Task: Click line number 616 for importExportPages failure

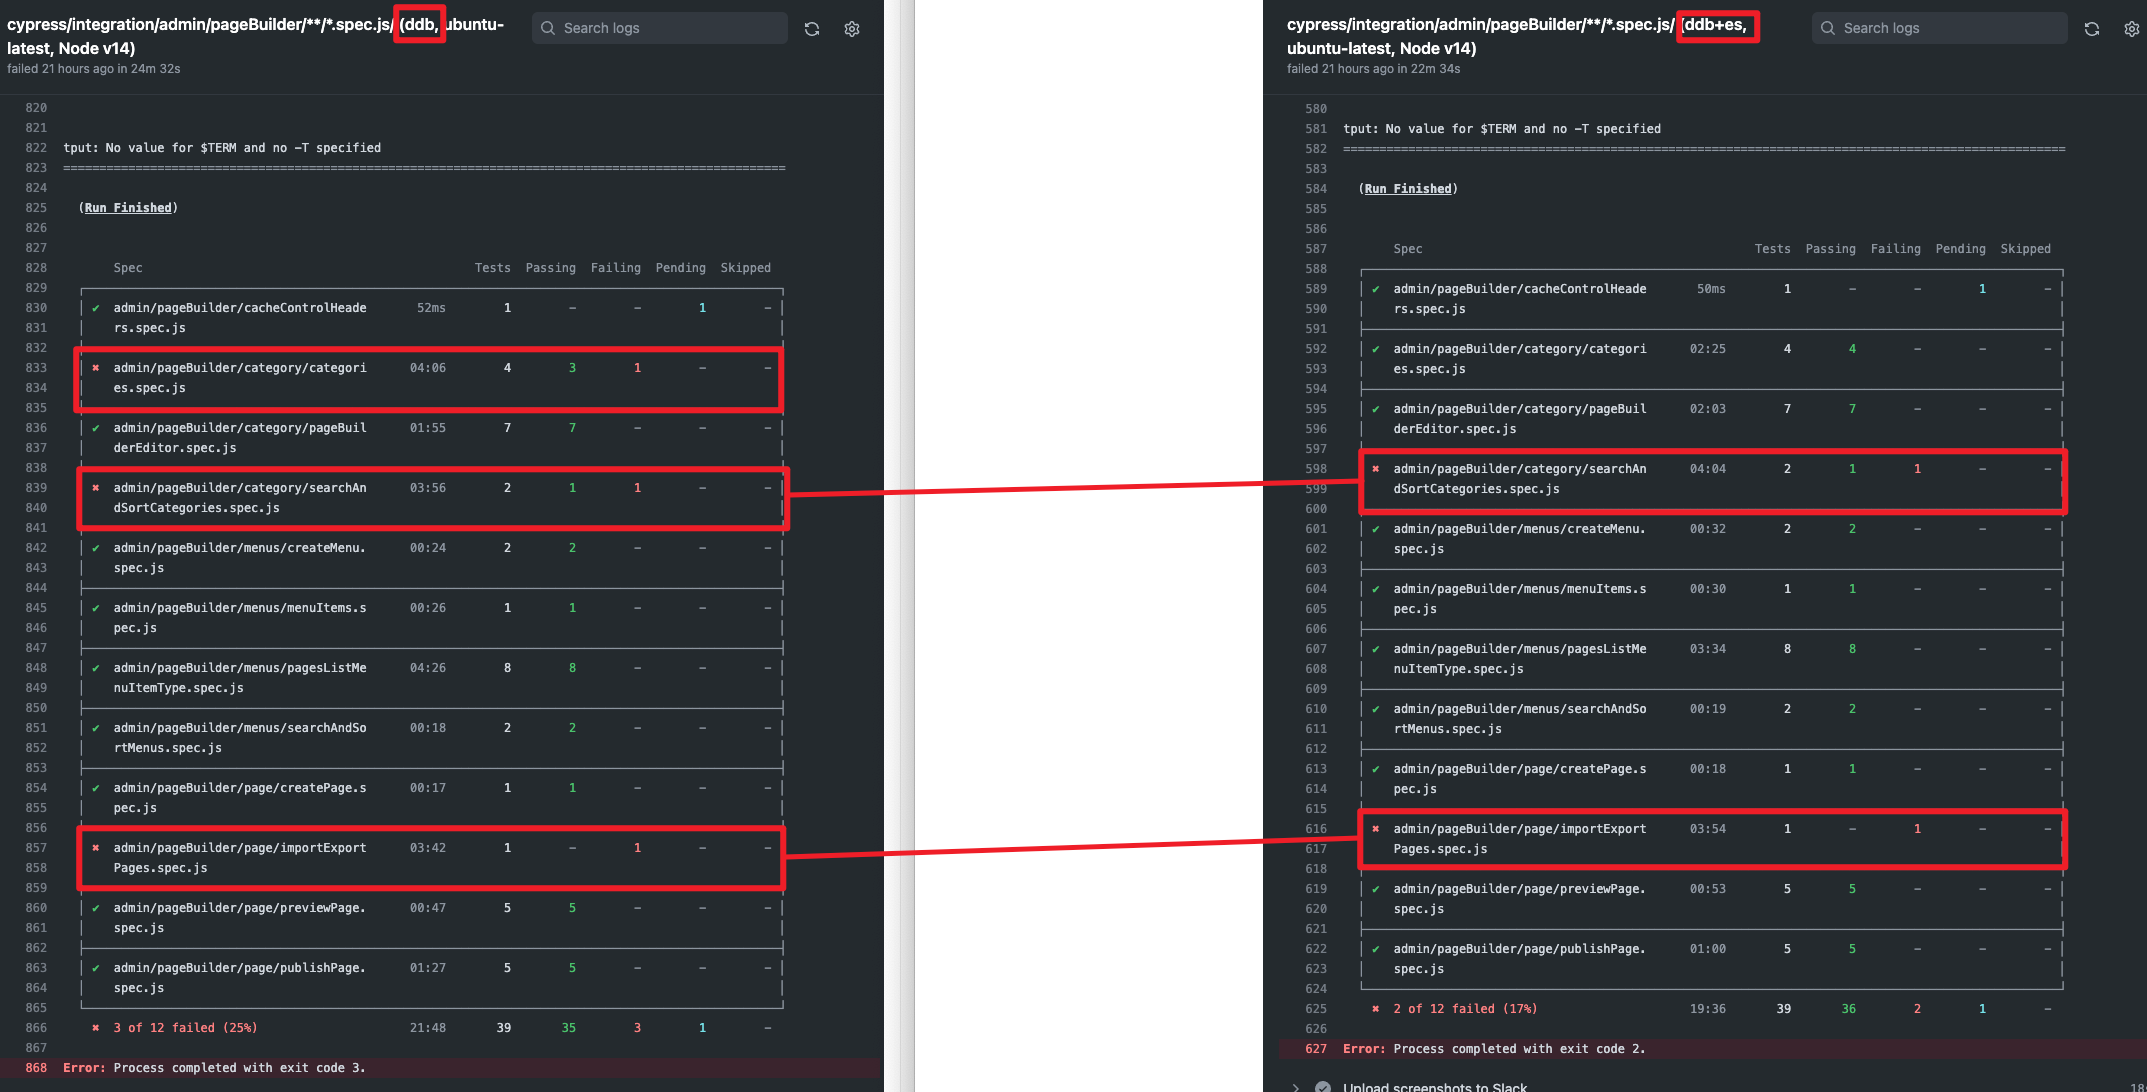Action: click(1316, 829)
